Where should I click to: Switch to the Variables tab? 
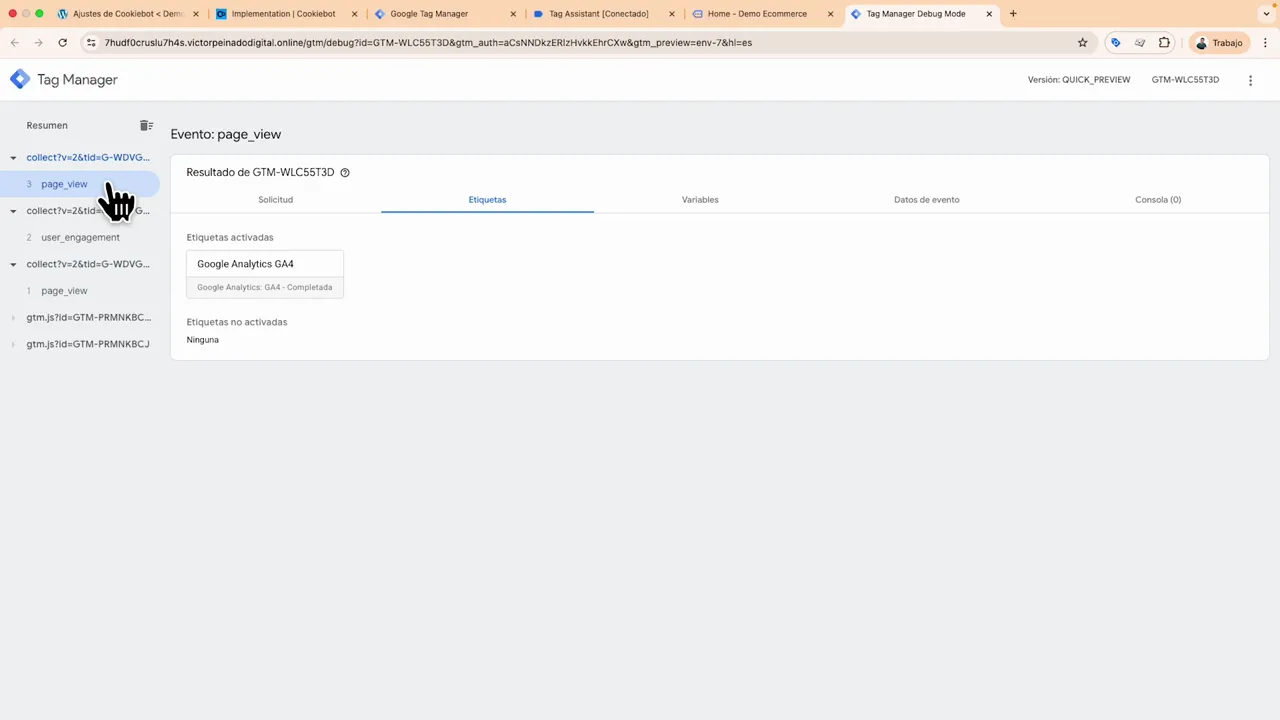click(700, 199)
